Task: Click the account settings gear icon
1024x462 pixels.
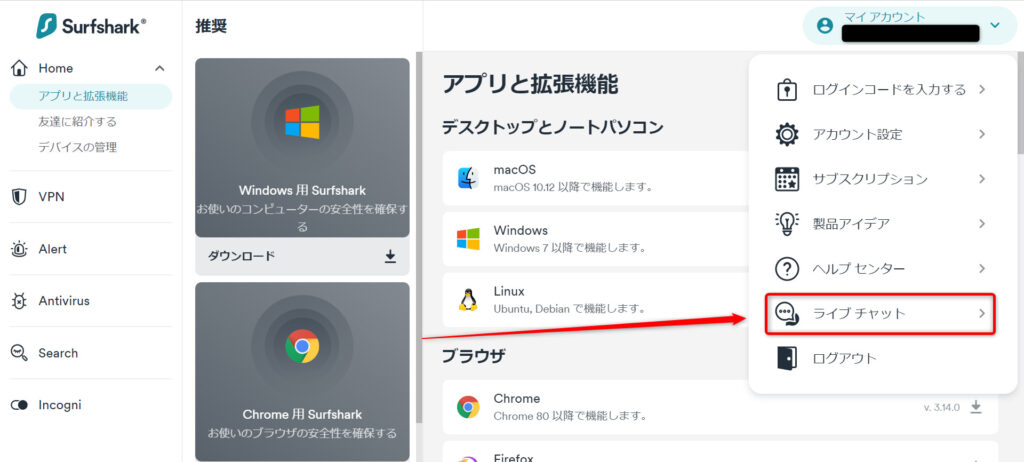Action: click(x=787, y=135)
